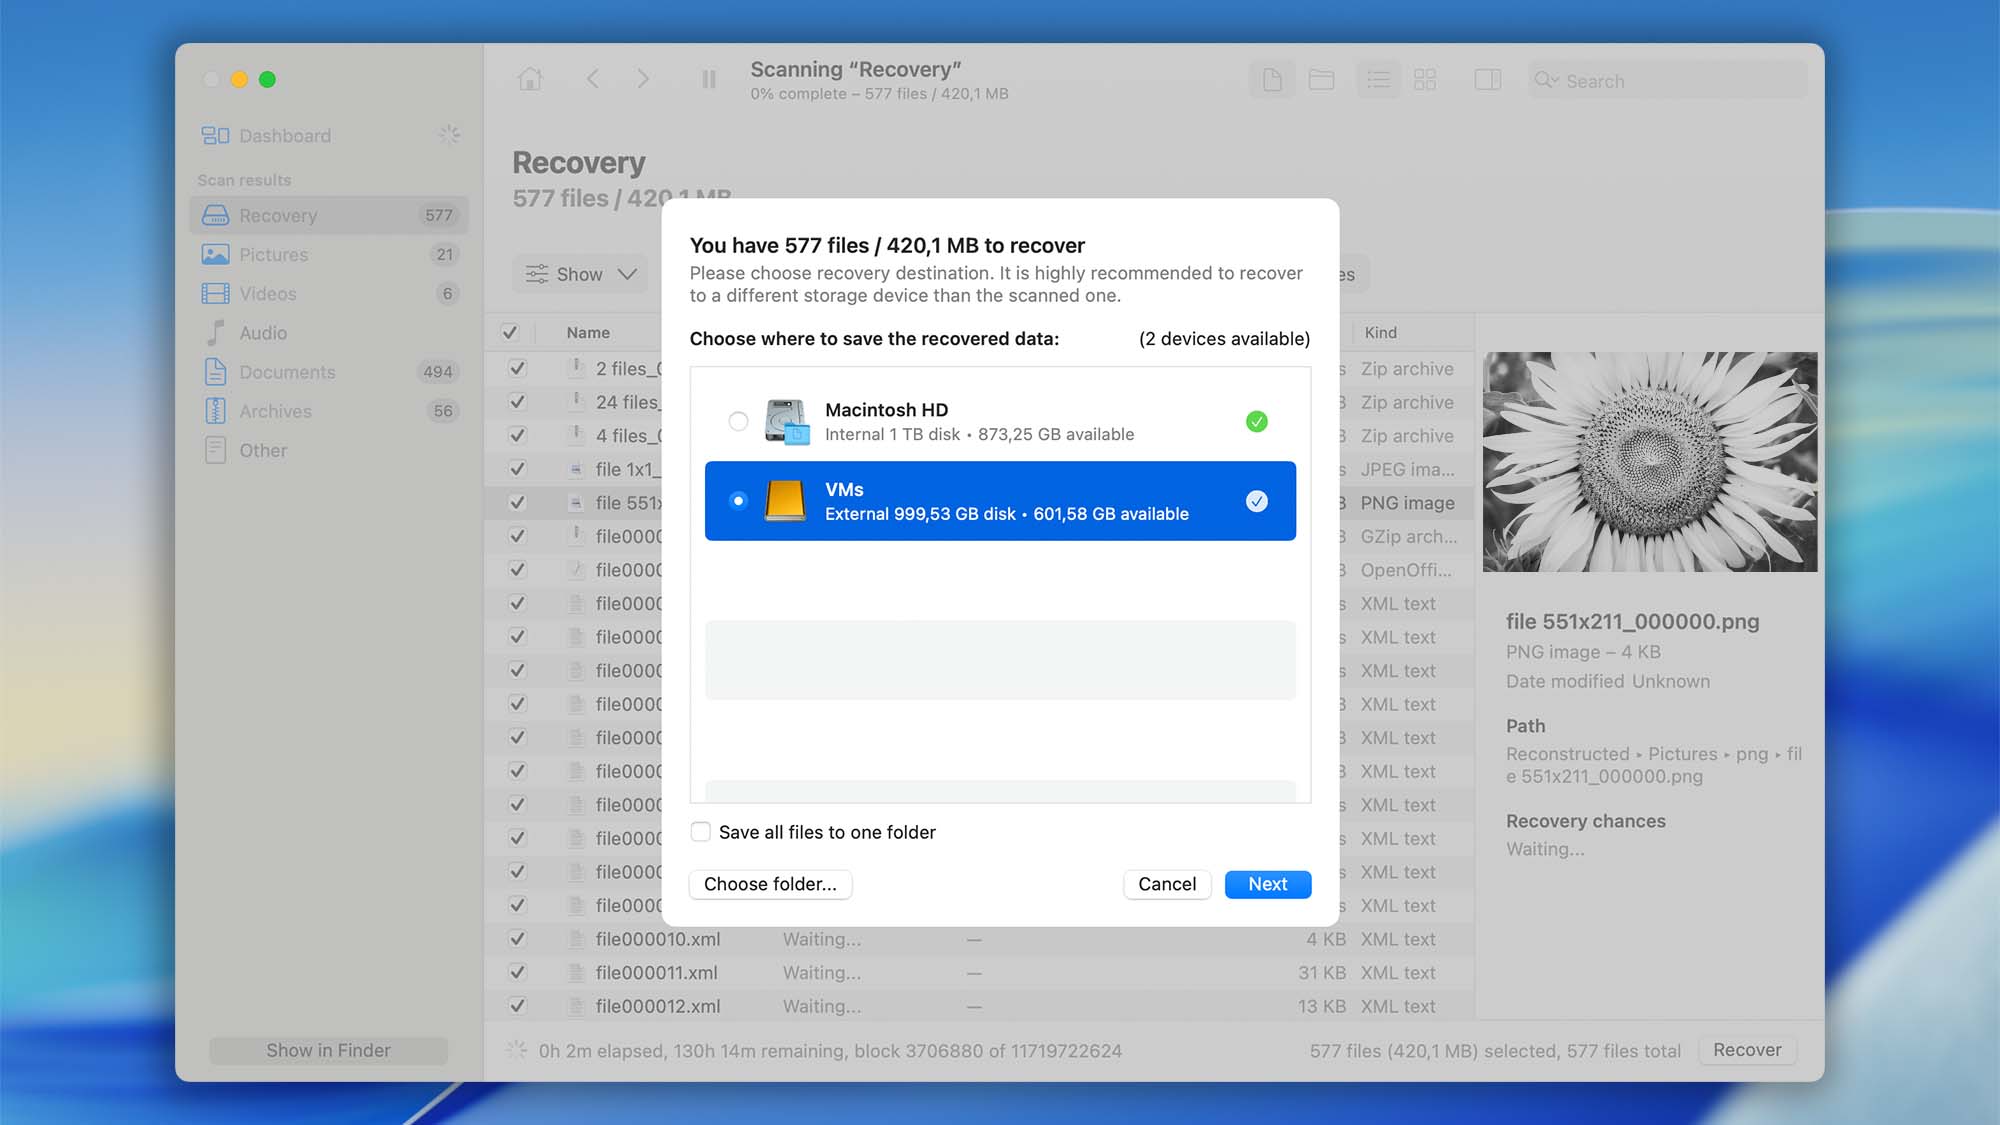Switch to grid view icon

coord(1425,79)
